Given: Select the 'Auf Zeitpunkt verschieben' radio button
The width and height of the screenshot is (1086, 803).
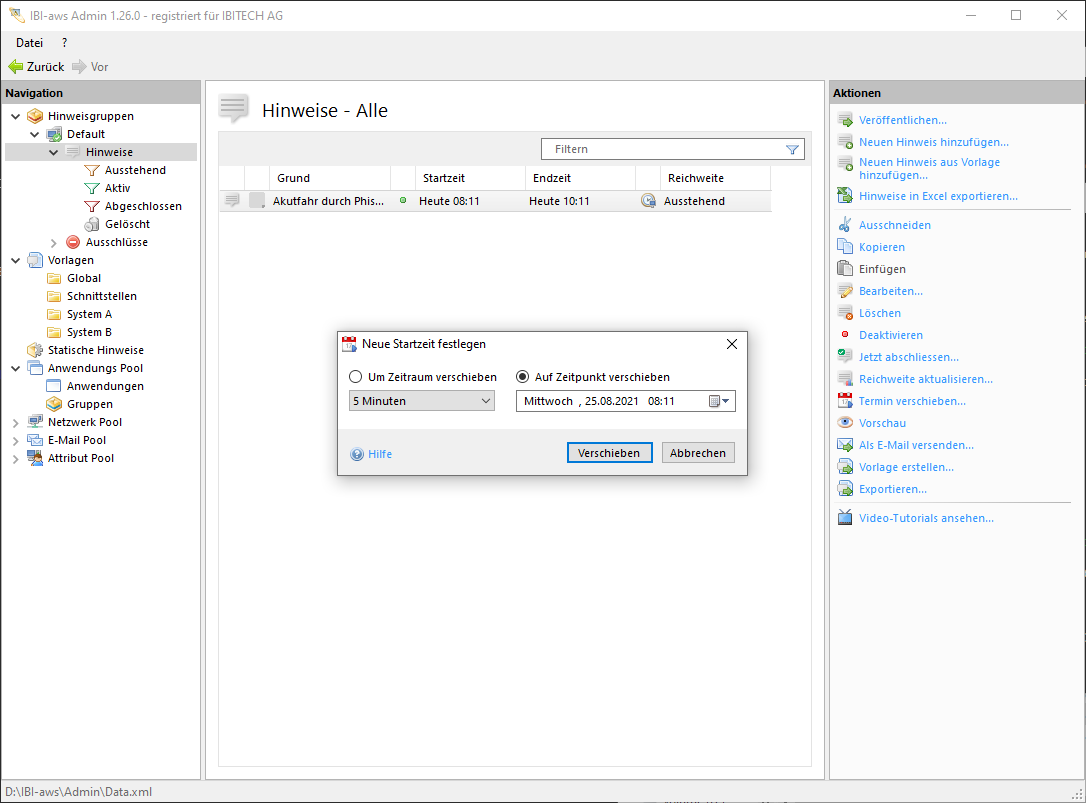Looking at the screenshot, I should point(522,377).
